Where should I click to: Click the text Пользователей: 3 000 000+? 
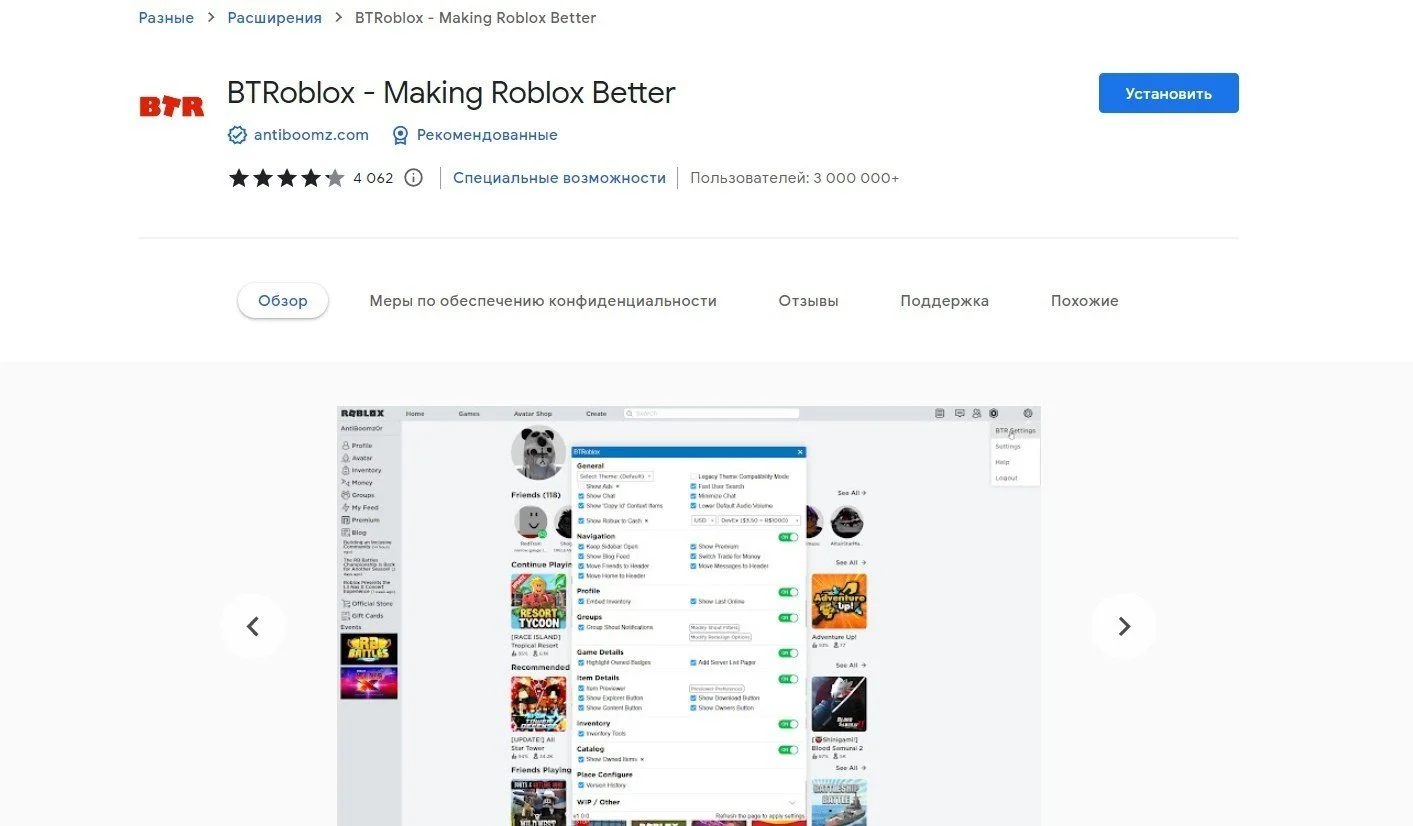pos(794,178)
